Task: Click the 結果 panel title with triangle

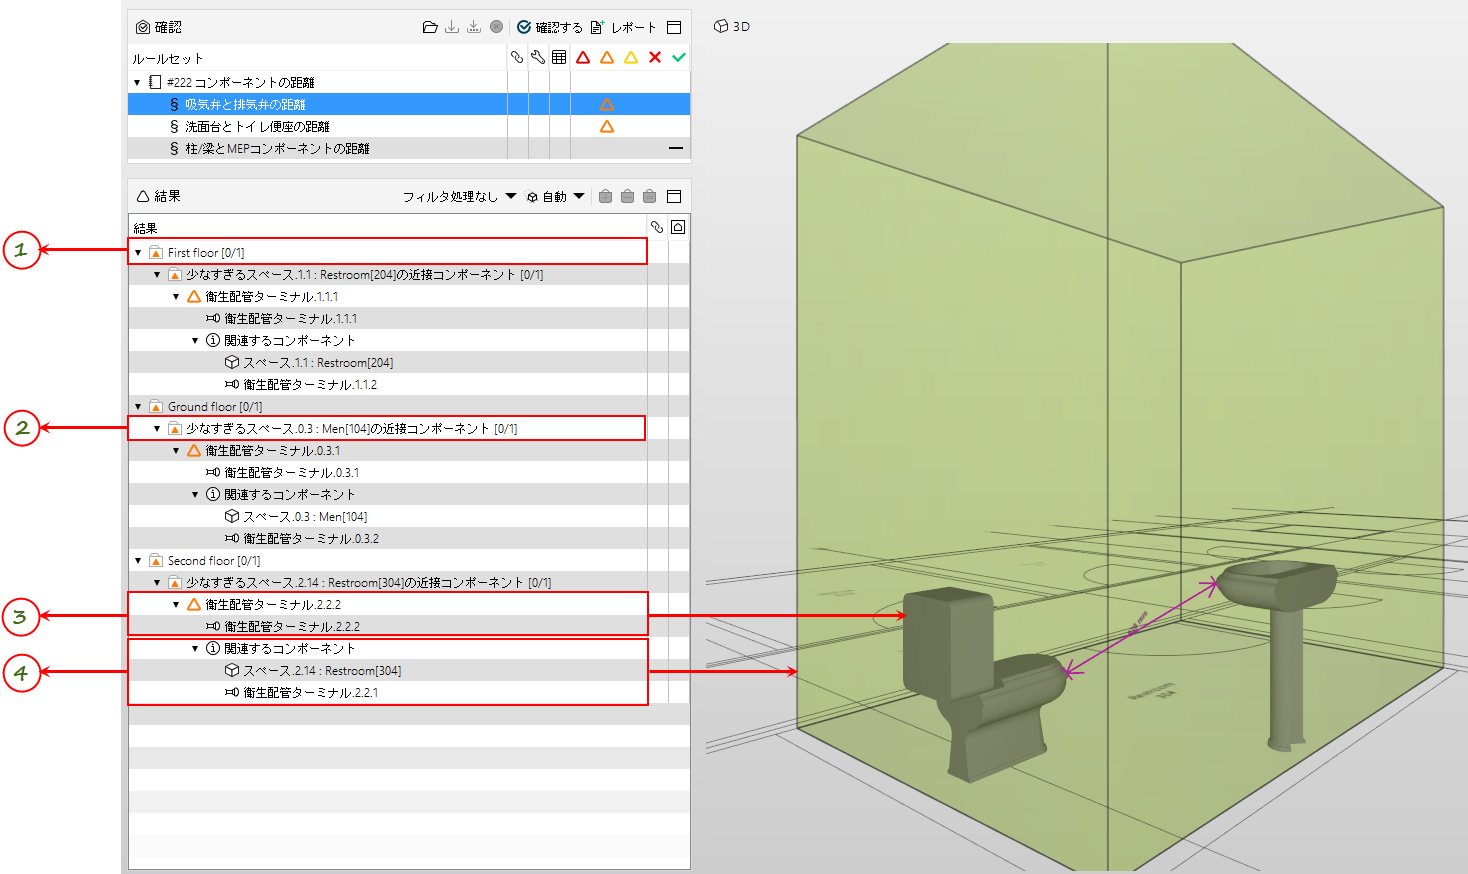Action: (x=159, y=196)
